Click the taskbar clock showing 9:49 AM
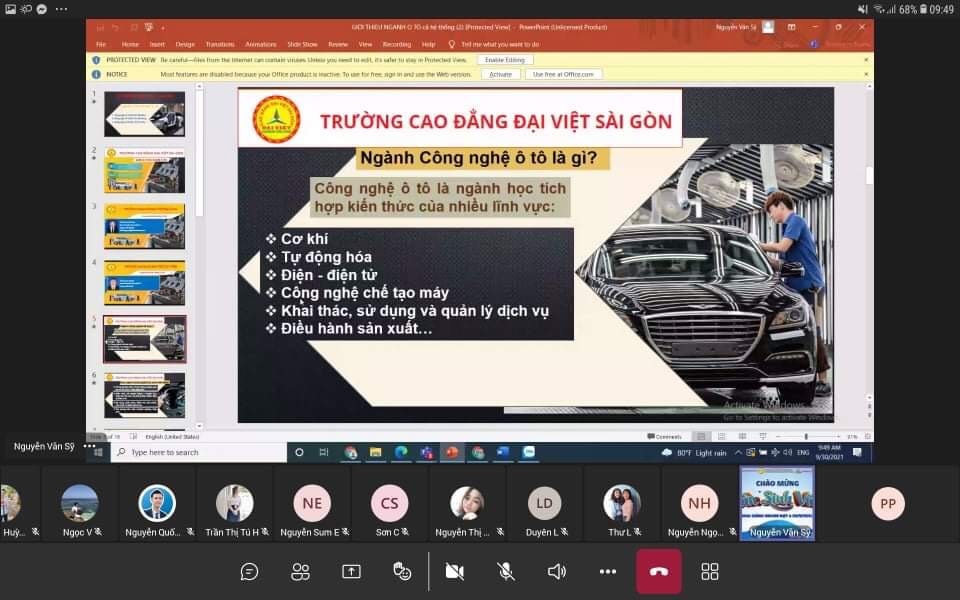Viewport: 960px width, 600px height. point(829,452)
